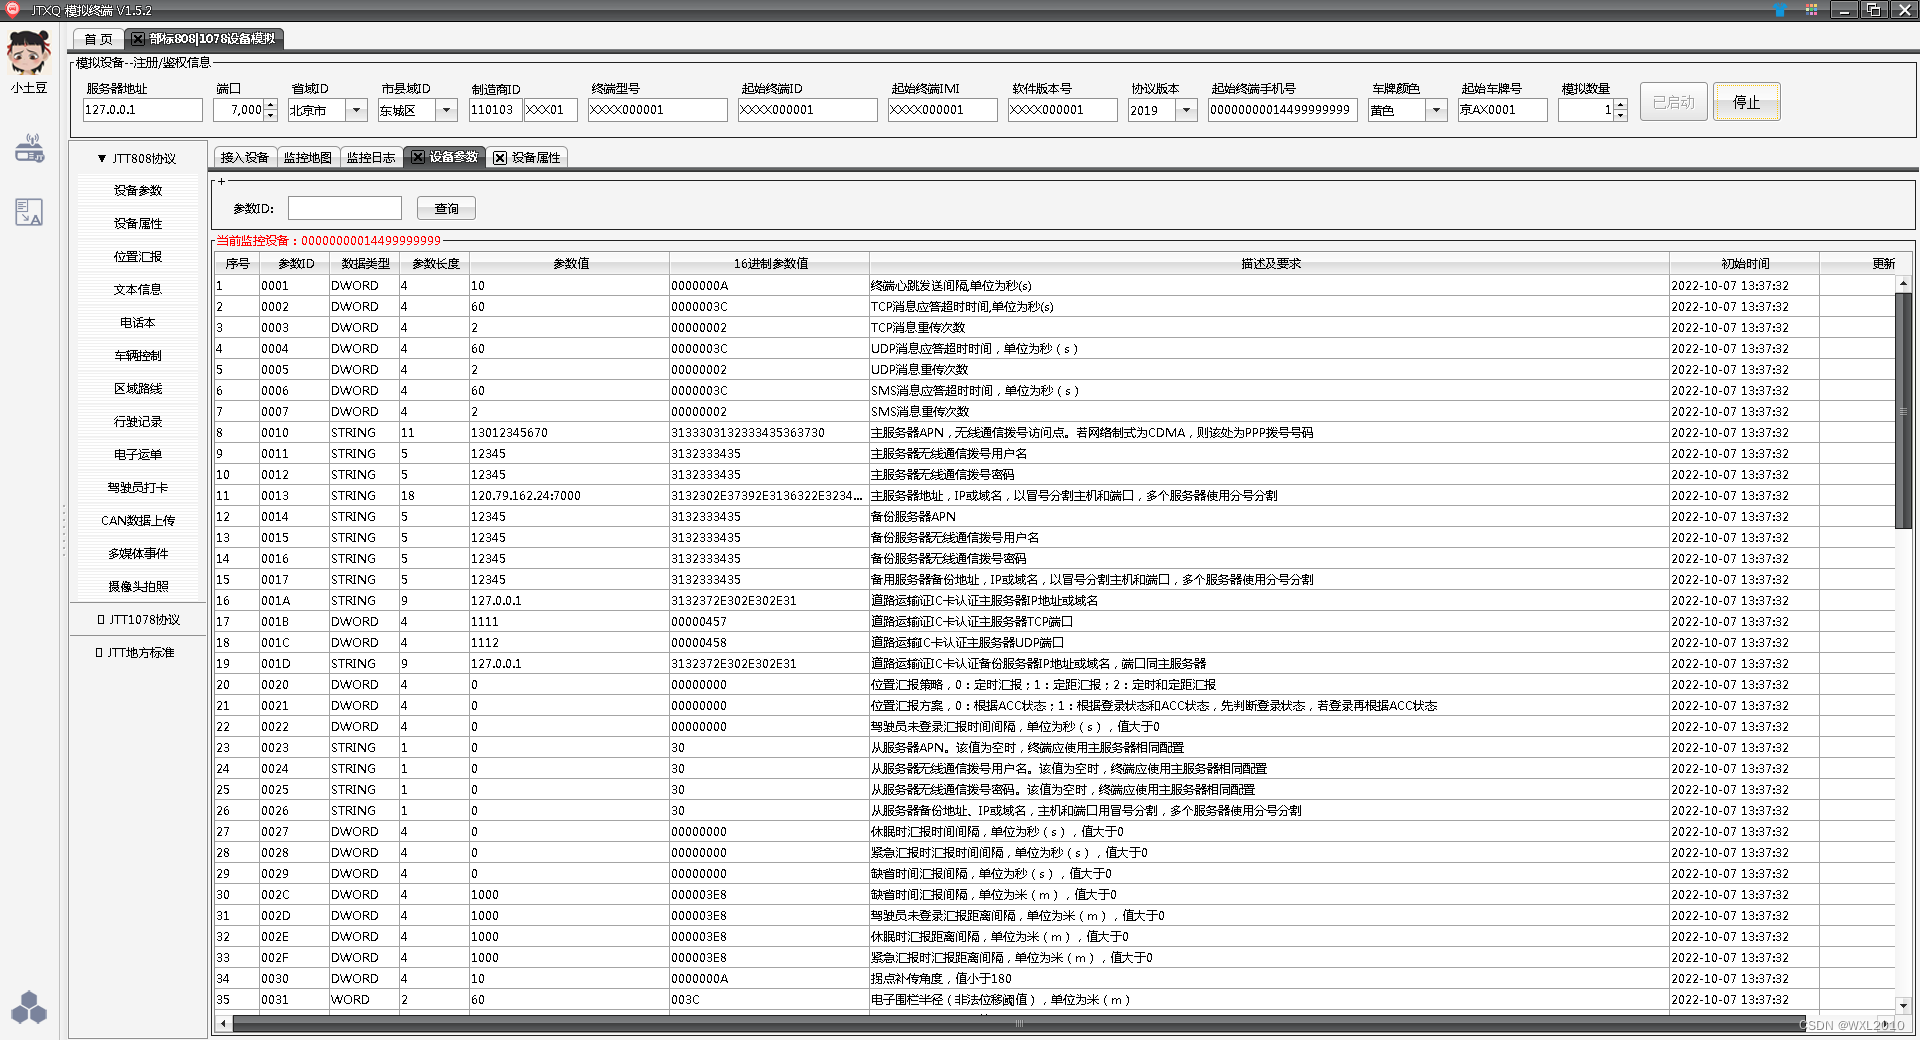The width and height of the screenshot is (1920, 1040).
Task: Open the 市县域ID dropdown
Action: [x=446, y=110]
